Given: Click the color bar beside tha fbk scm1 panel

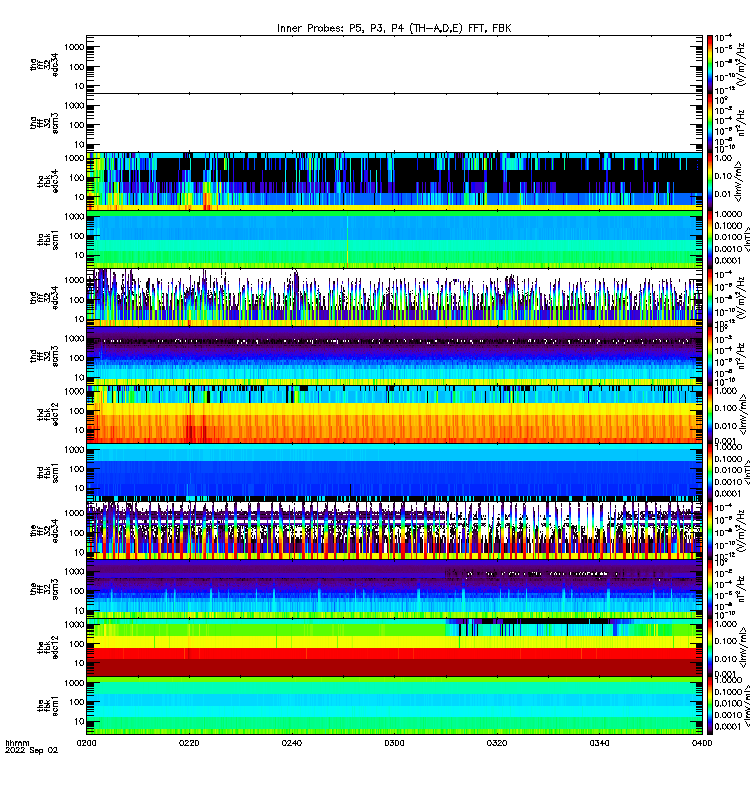Looking at the screenshot, I should point(710,239).
